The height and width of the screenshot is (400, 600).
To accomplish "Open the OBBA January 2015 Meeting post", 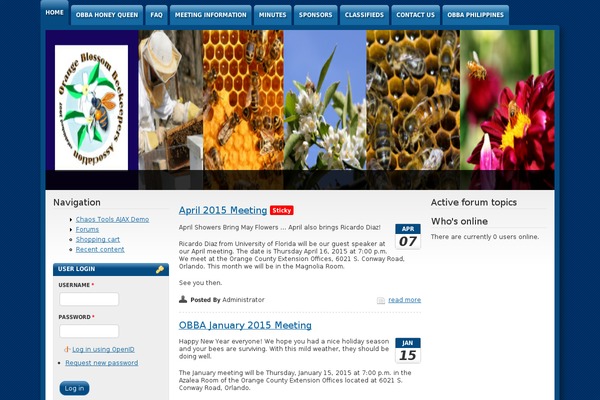I will pos(245,325).
